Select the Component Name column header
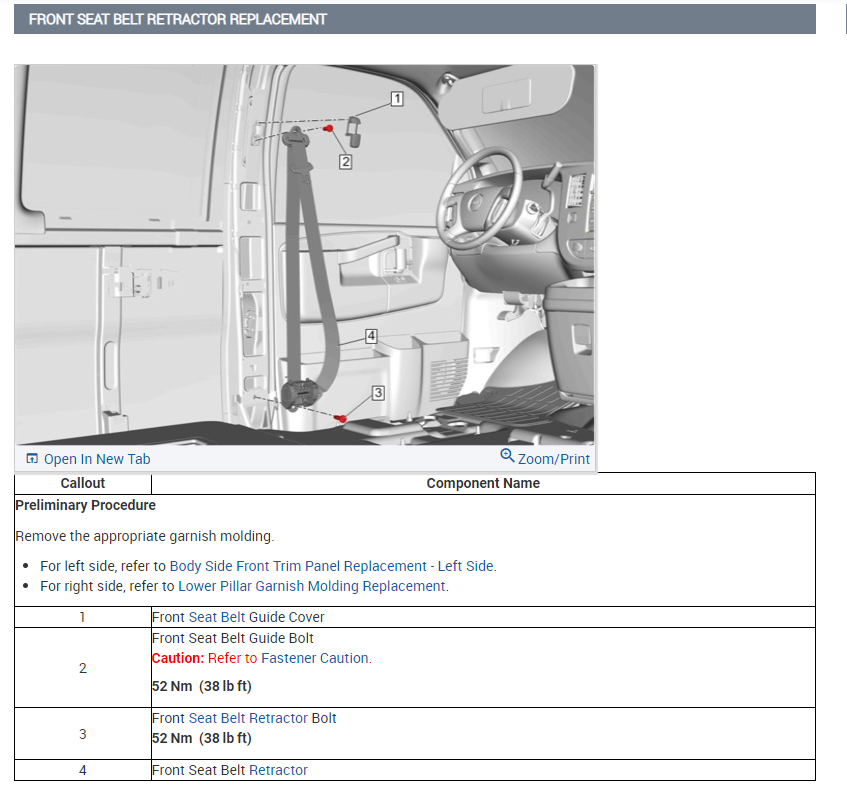Screen dimensions: 847x789 point(483,483)
